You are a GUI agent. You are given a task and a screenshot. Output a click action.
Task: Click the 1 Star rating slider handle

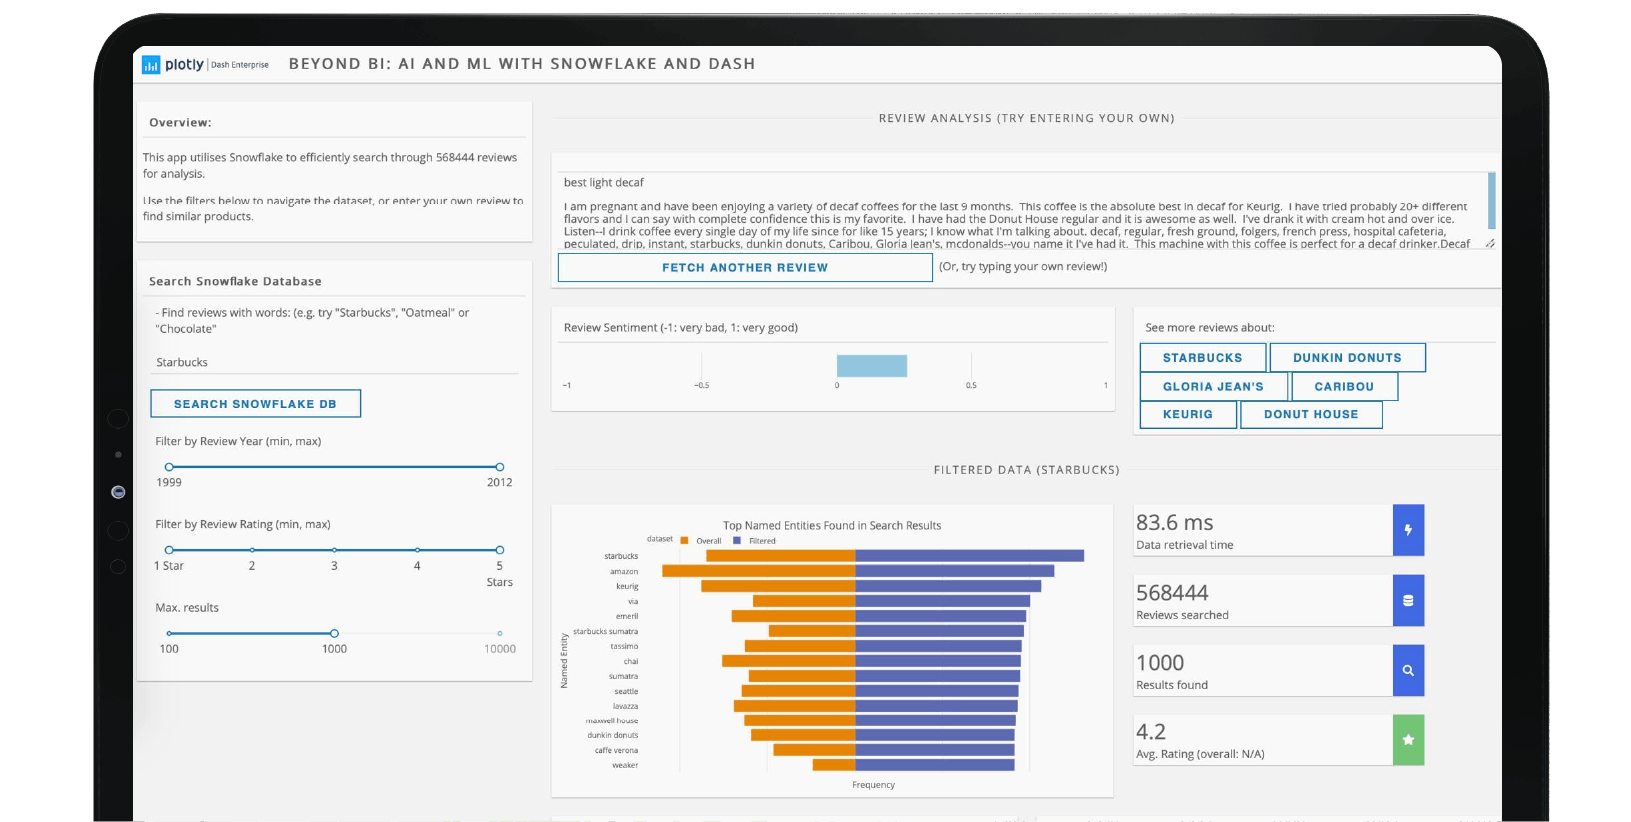(x=169, y=550)
